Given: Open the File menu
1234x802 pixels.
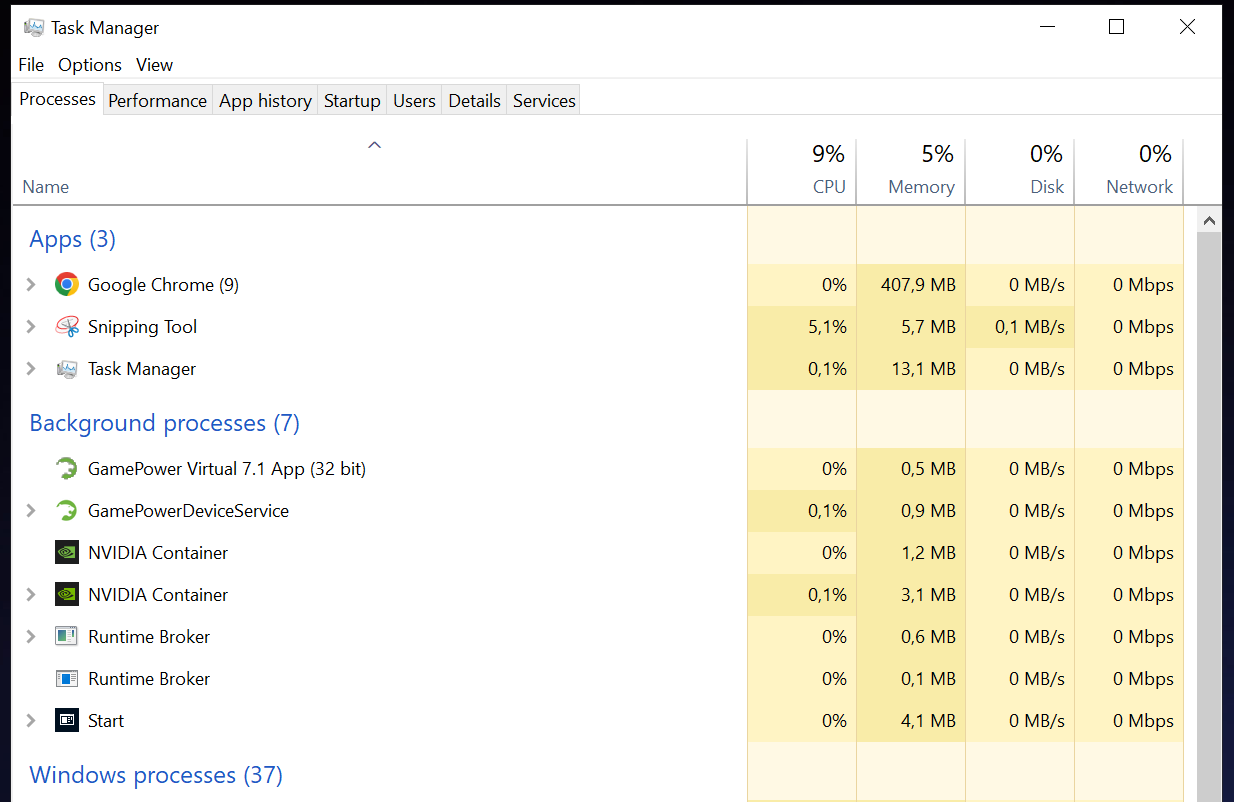Looking at the screenshot, I should pyautogui.click(x=31, y=65).
